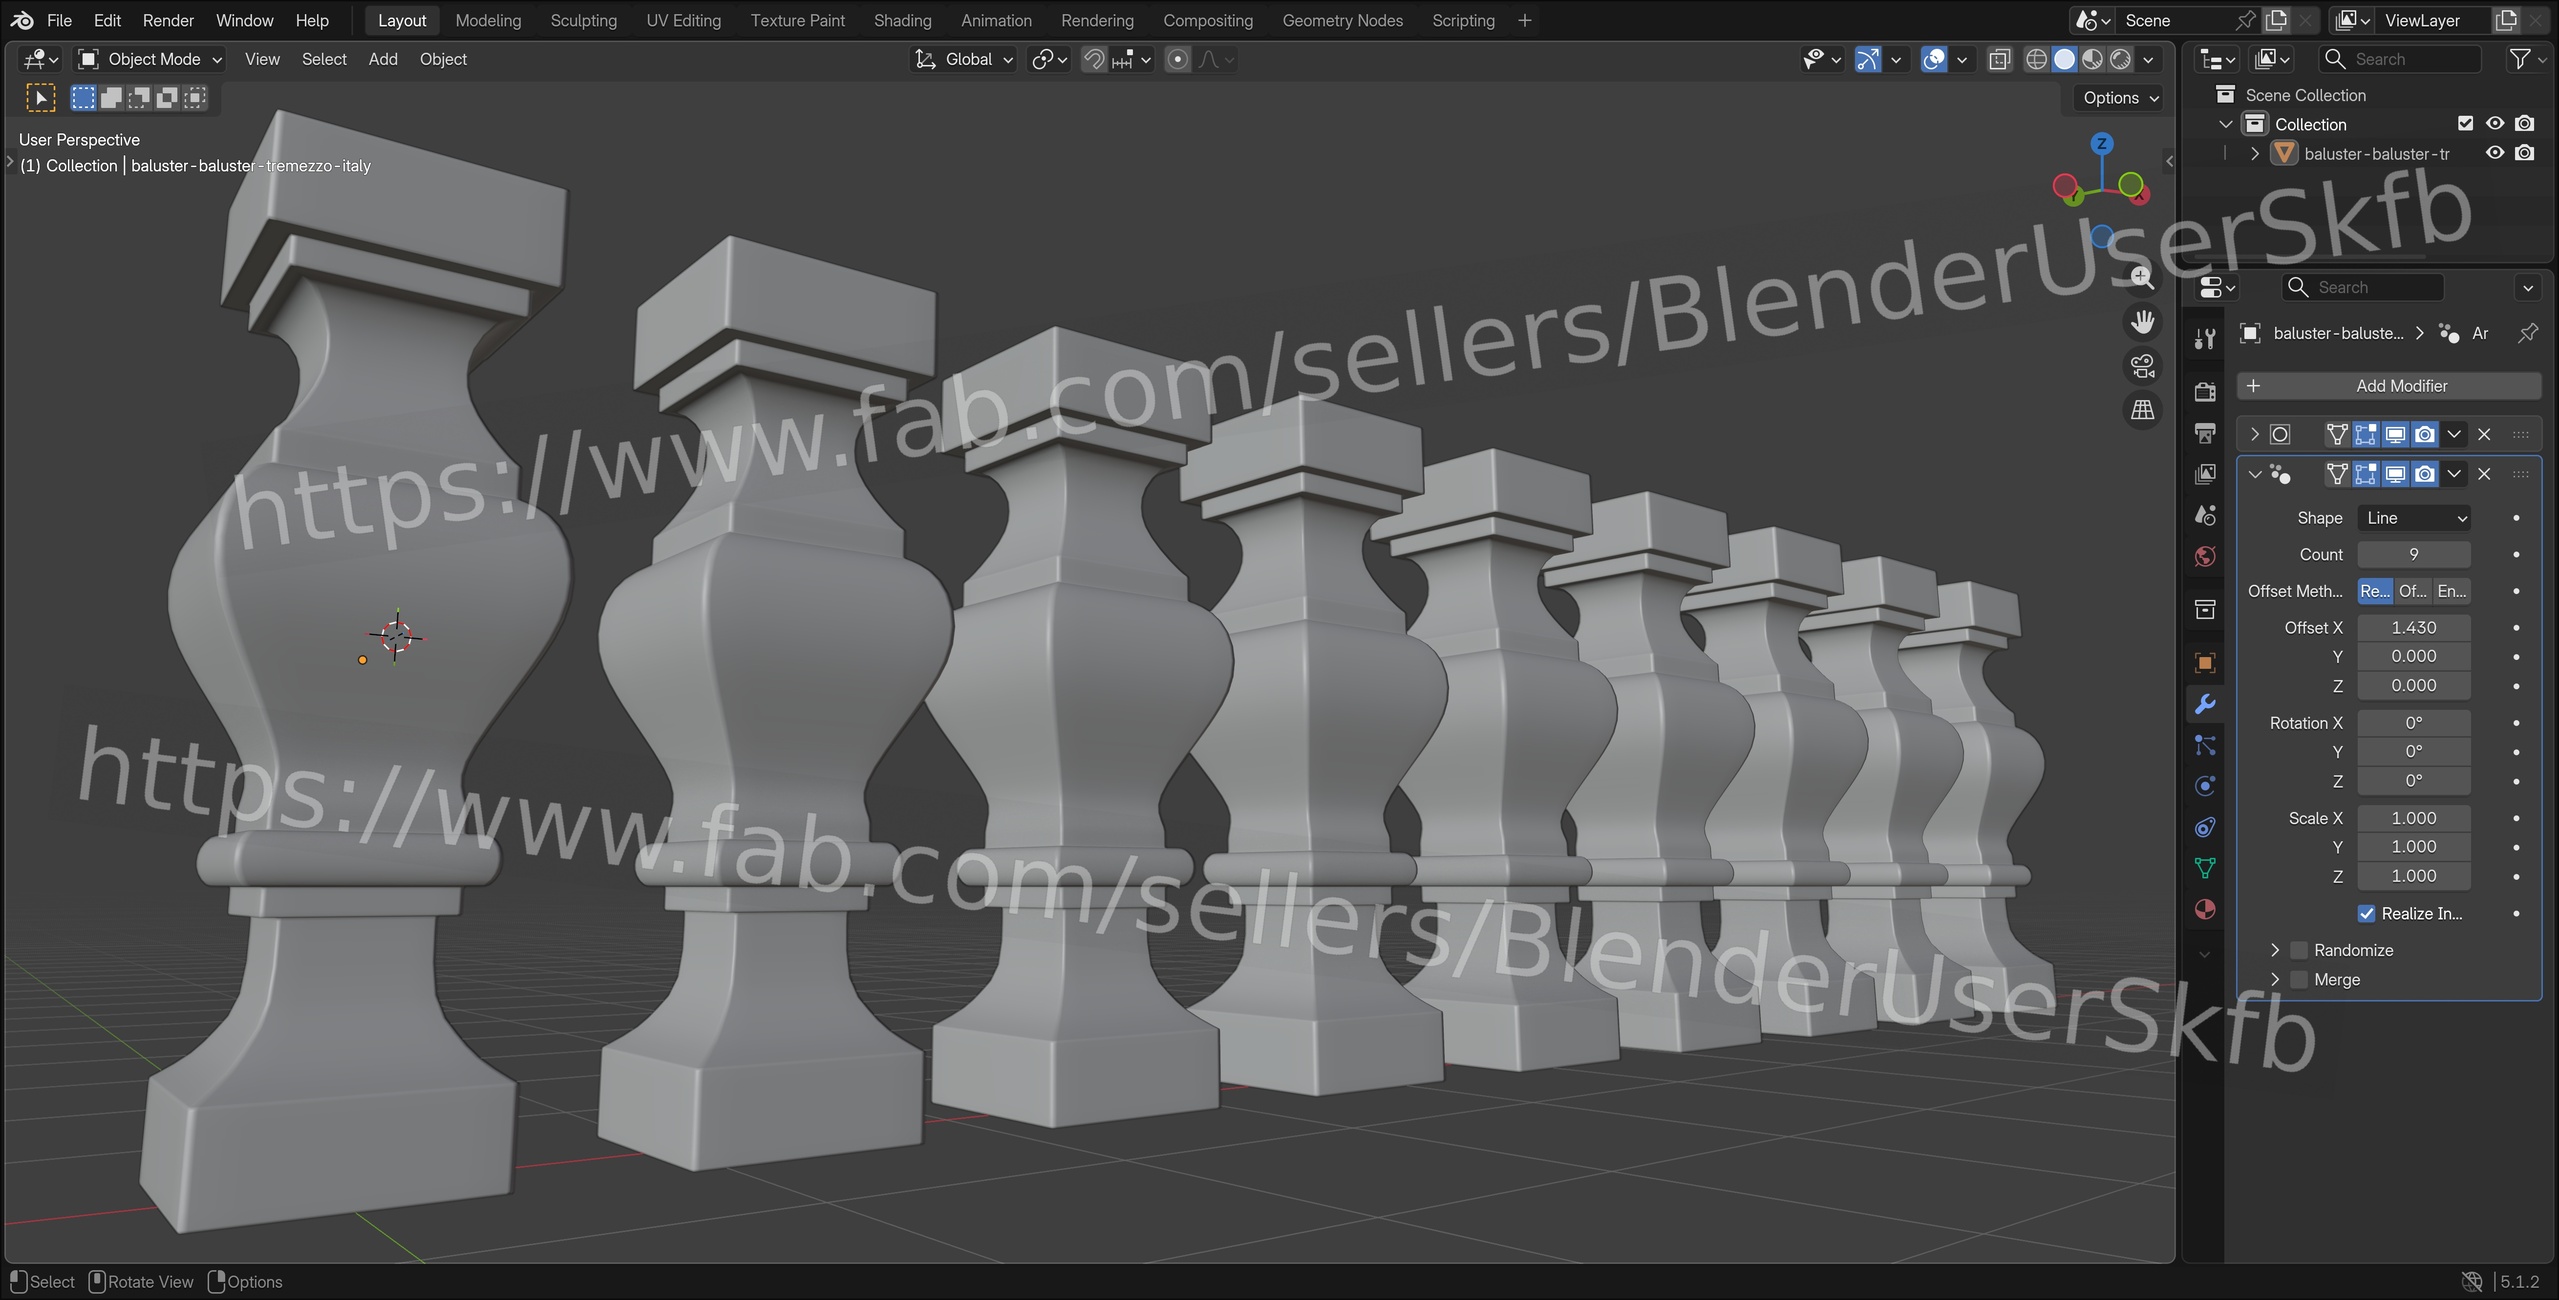Open the Collection properties tab (box icon)
This screenshot has width=2559, height=1300.
pyautogui.click(x=2204, y=609)
